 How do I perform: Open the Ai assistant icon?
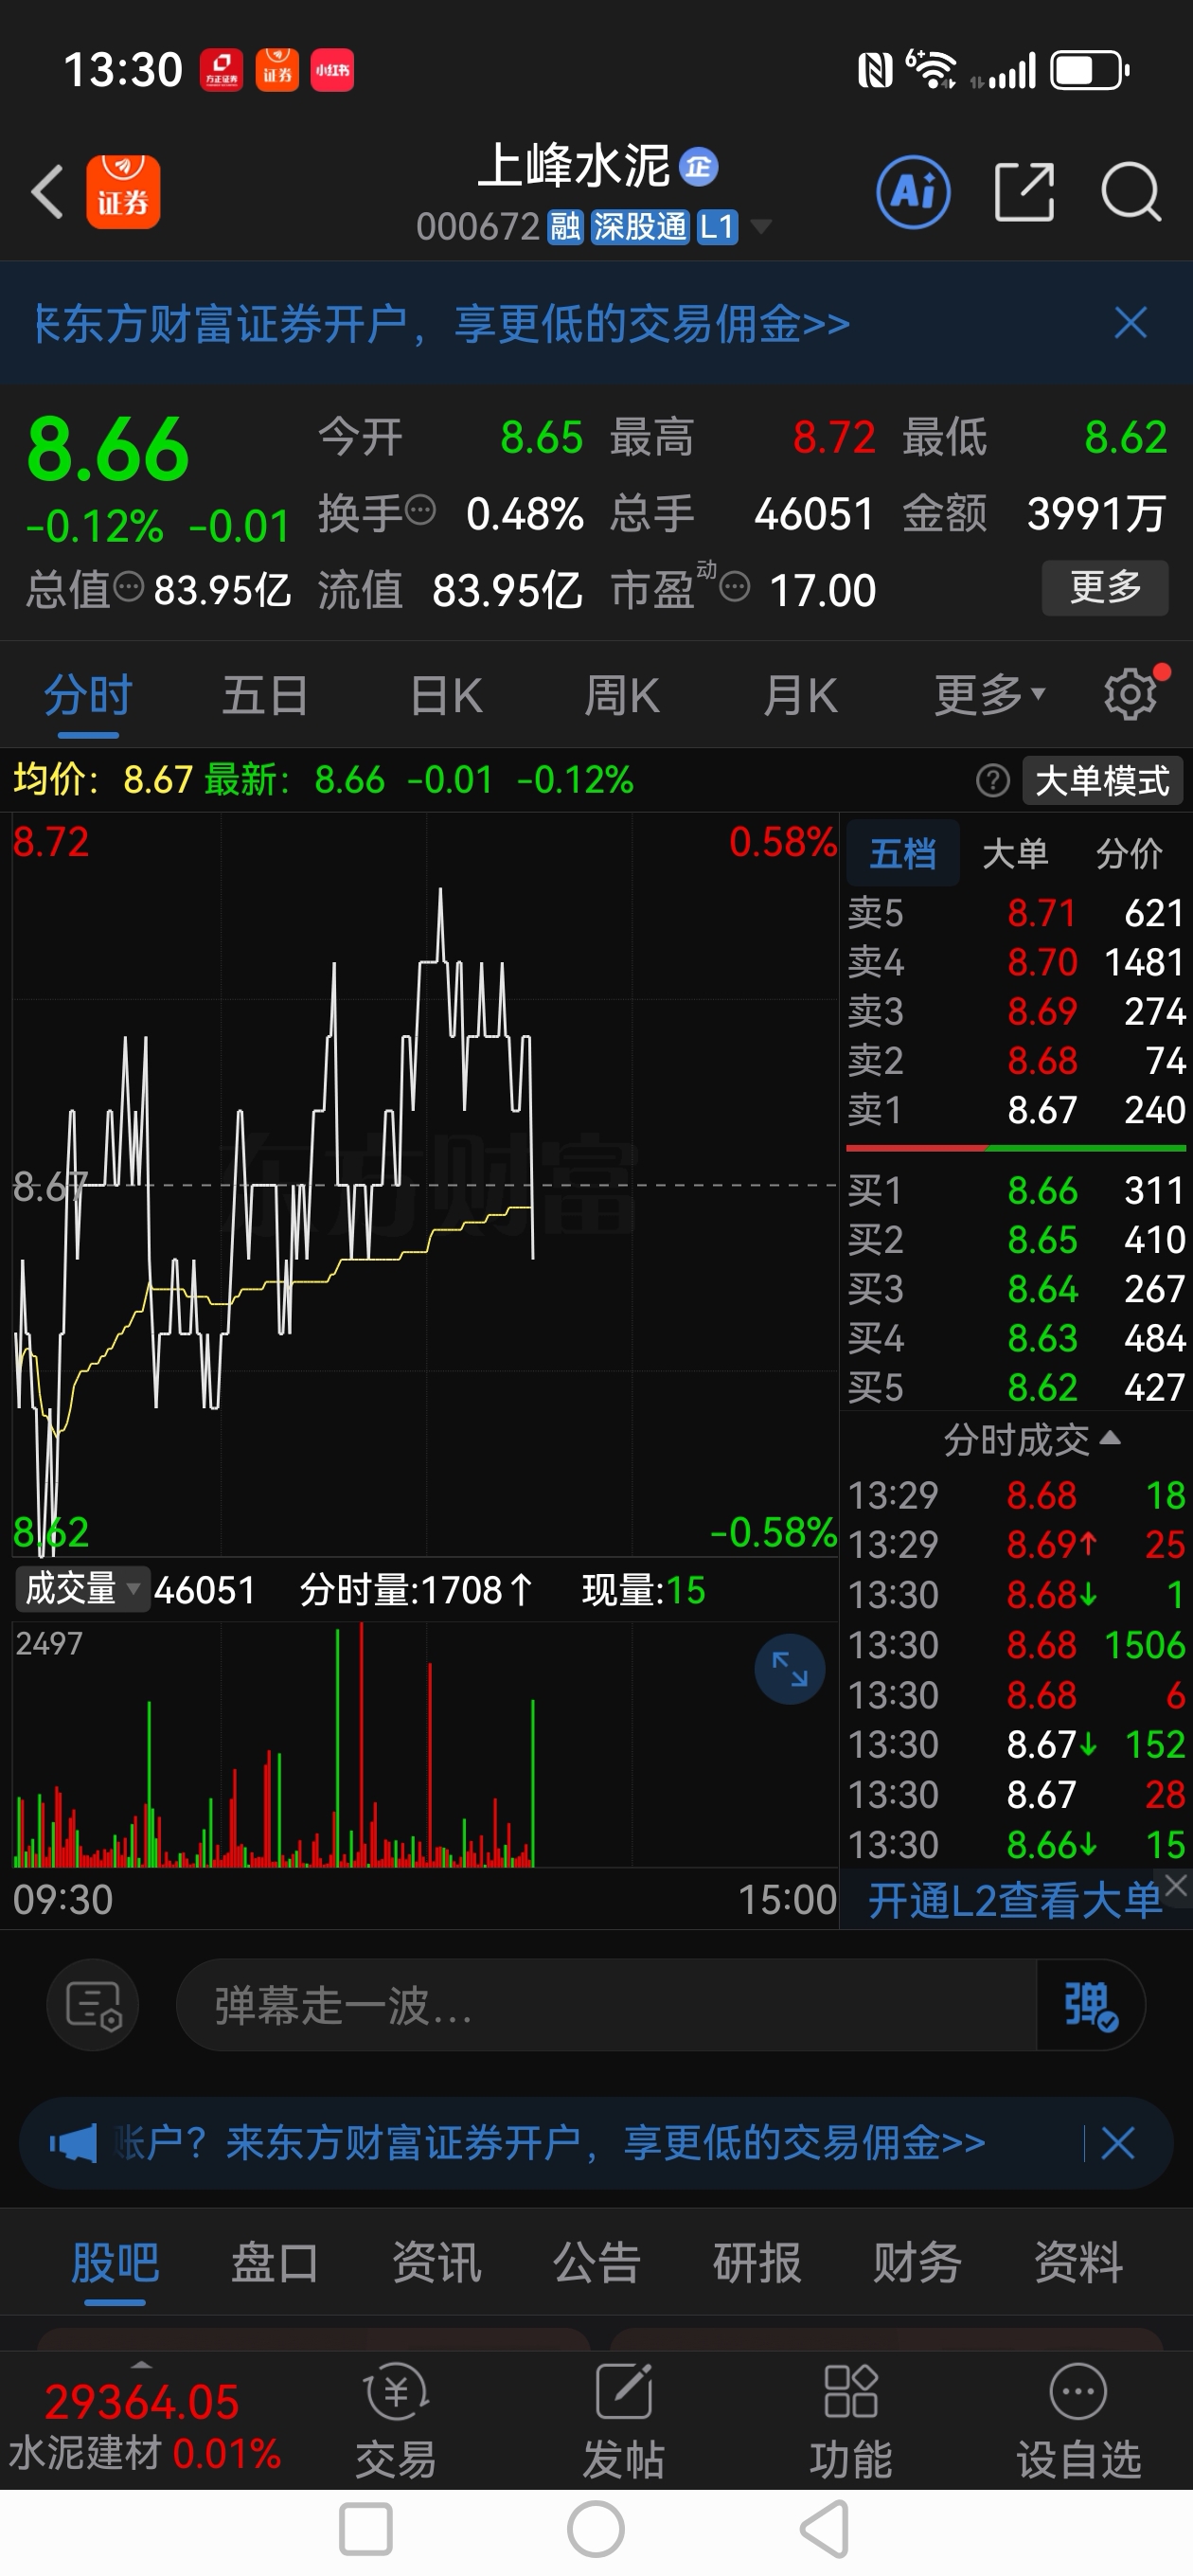(x=913, y=192)
